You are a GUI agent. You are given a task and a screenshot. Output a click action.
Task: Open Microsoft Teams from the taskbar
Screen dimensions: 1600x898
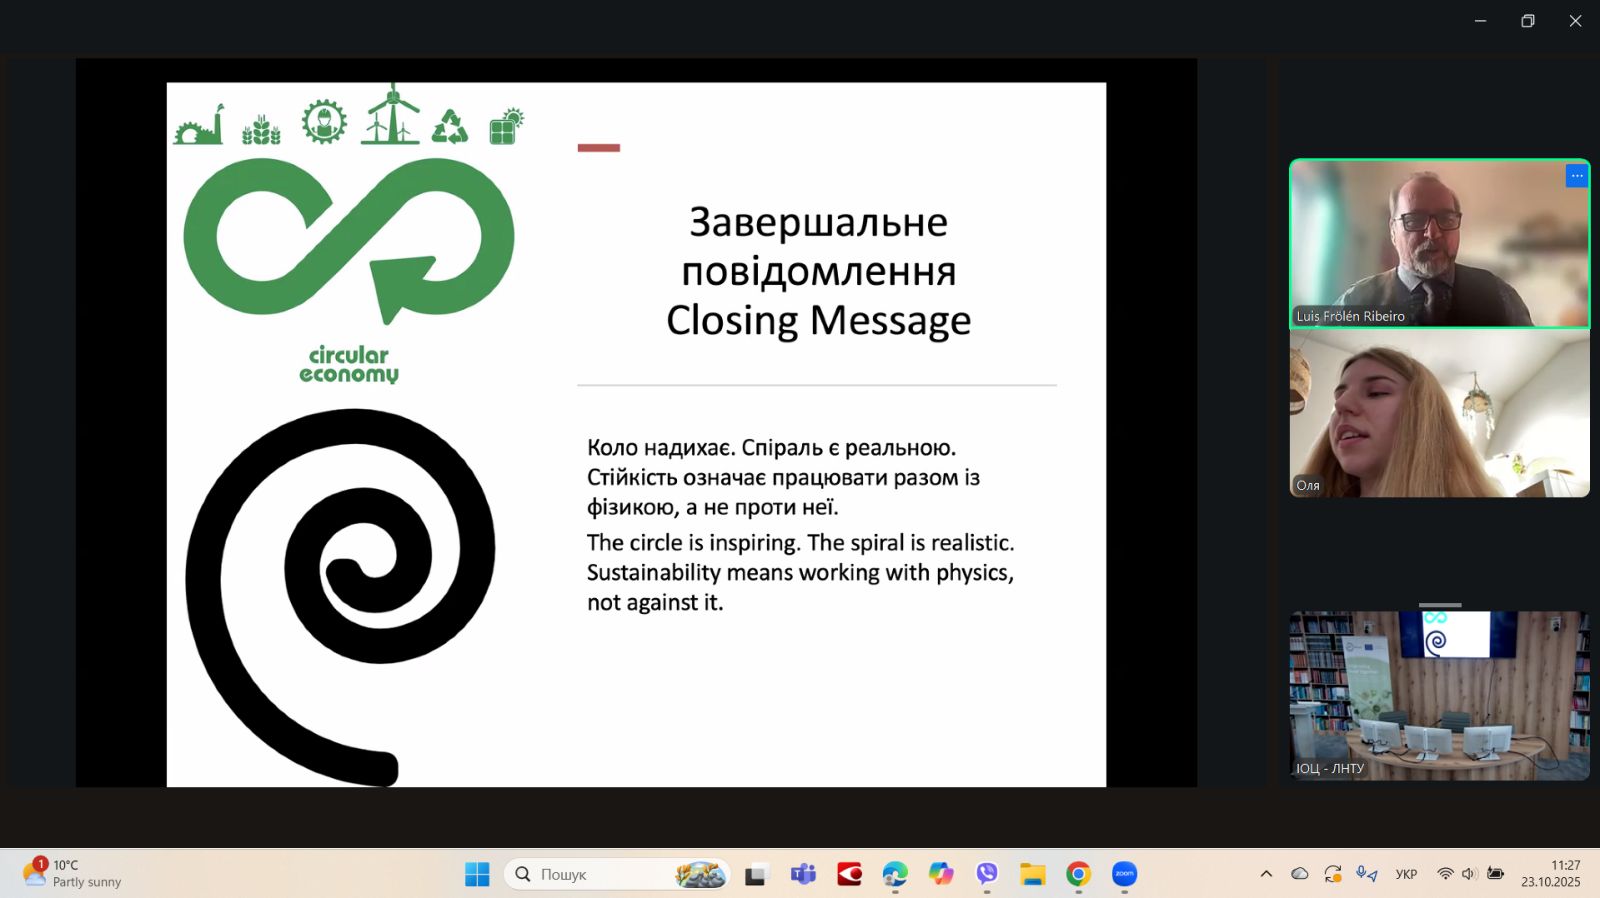coord(803,874)
